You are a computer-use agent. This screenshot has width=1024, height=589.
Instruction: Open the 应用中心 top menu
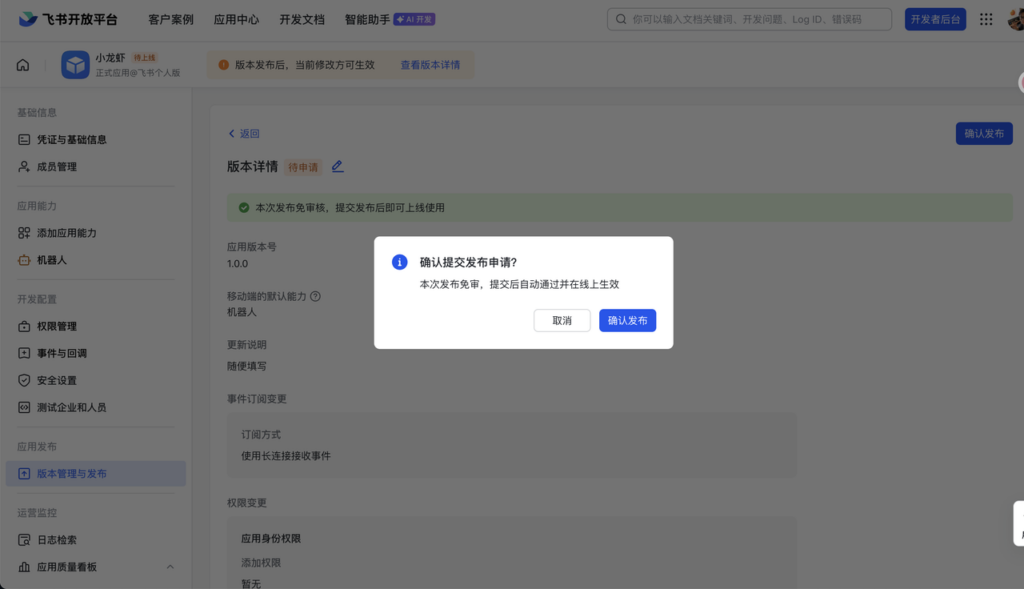tap(236, 19)
